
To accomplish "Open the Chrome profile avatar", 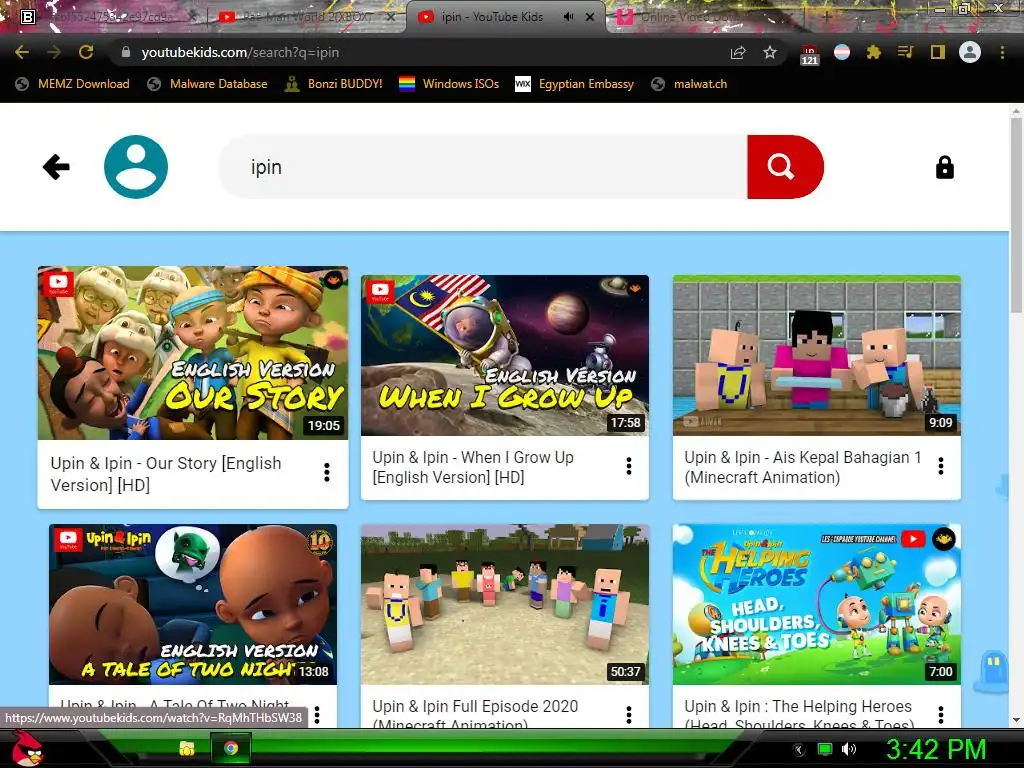I will pyautogui.click(x=970, y=52).
